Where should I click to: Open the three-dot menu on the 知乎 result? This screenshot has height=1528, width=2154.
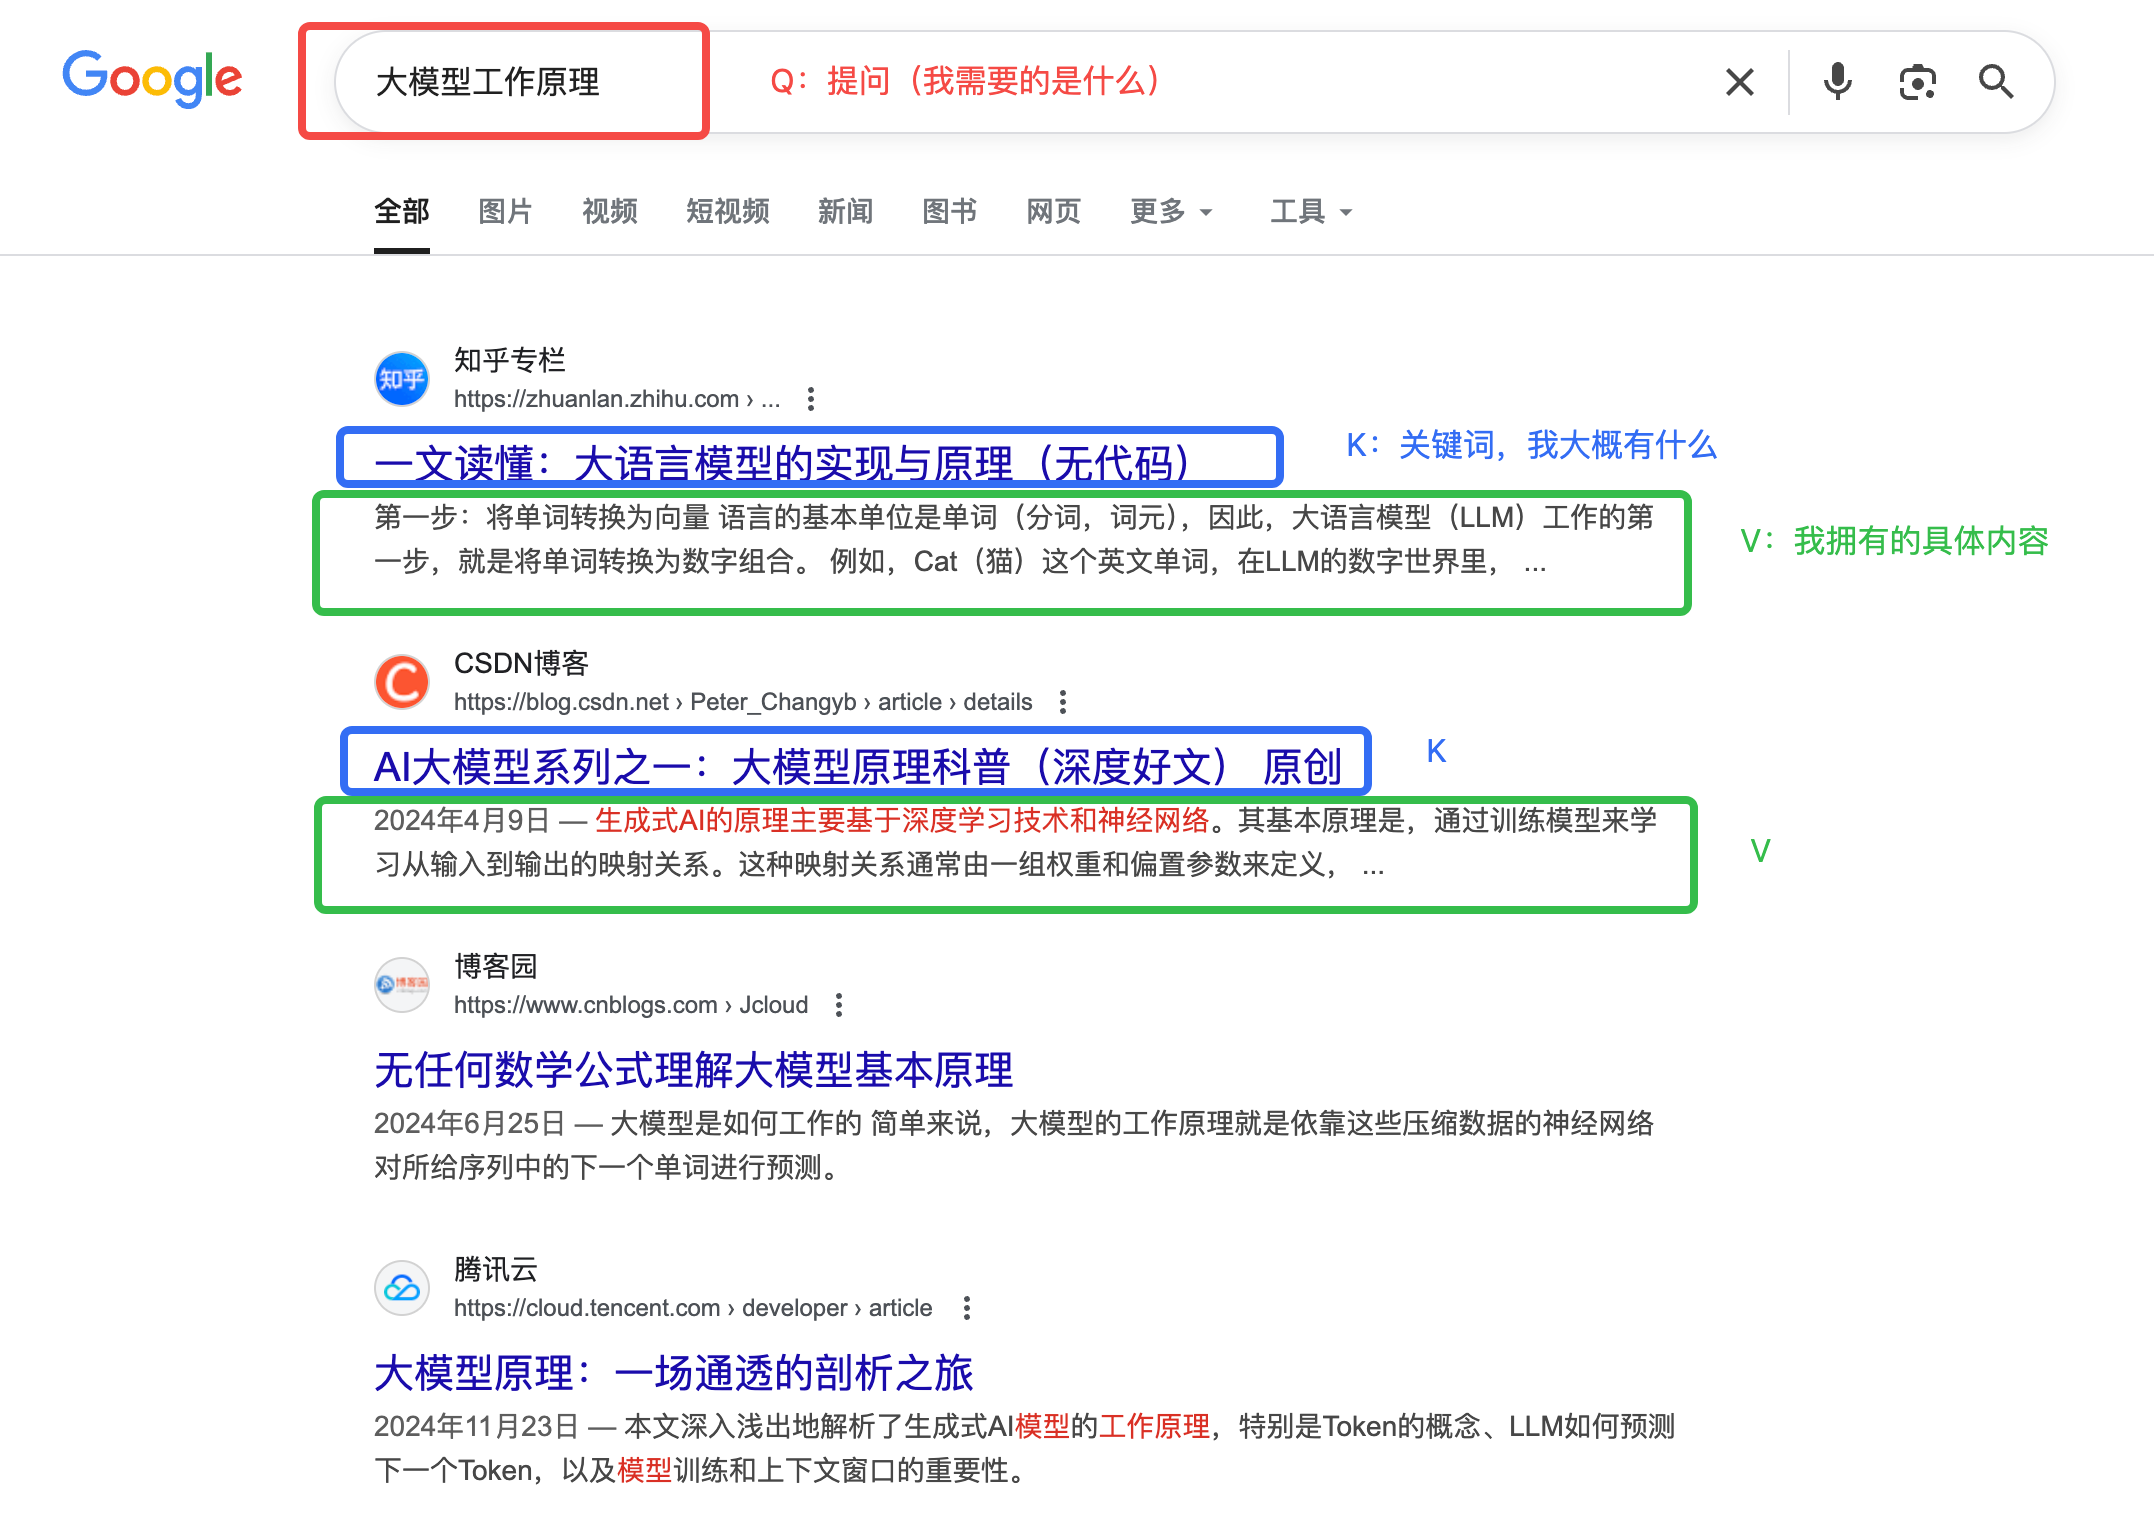810,398
